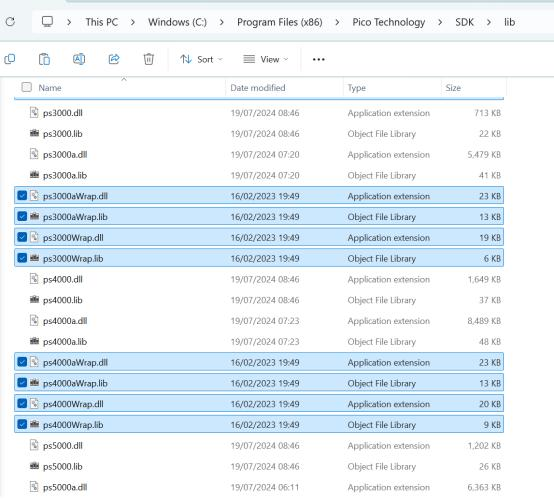Open the View dropdown
The width and height of the screenshot is (554, 500).
coord(266,59)
